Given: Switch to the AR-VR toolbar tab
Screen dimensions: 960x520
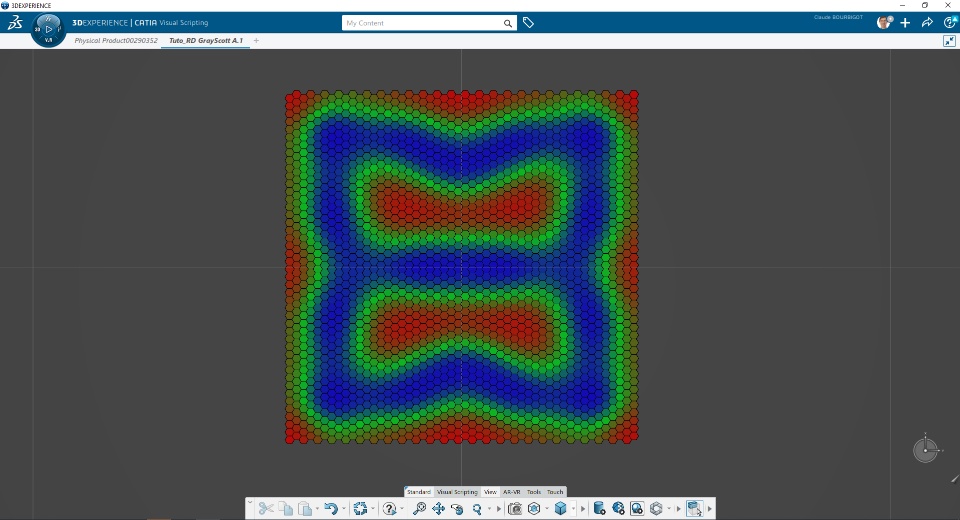Looking at the screenshot, I should 511,492.
